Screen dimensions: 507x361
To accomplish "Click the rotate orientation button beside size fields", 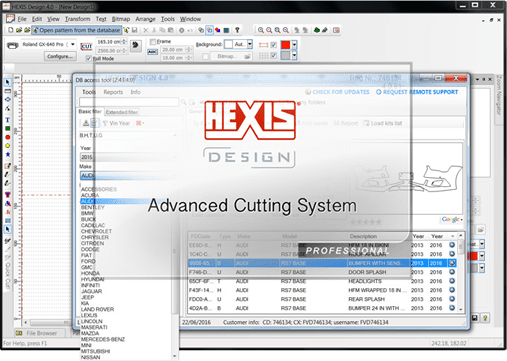I will tap(135, 45).
